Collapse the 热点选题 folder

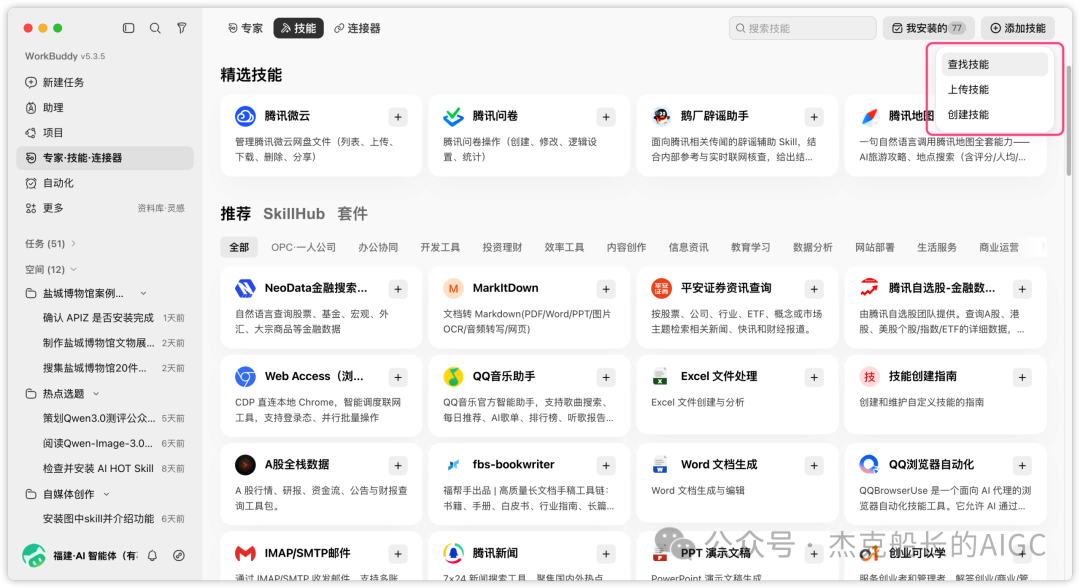click(x=96, y=394)
